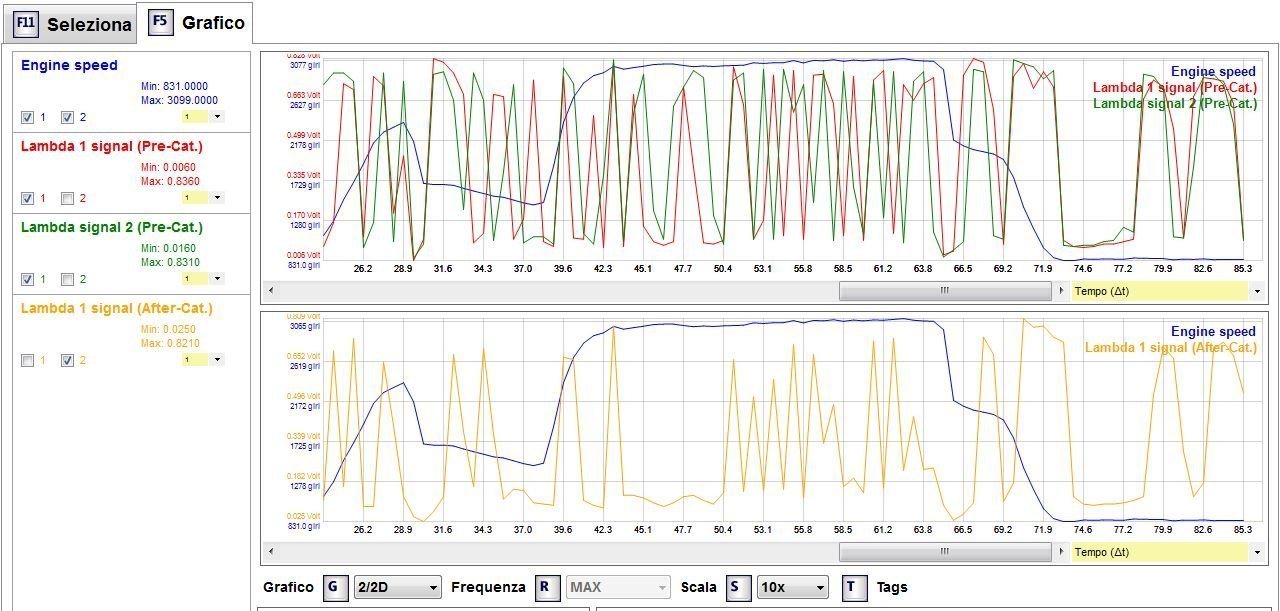Click the G shortcut icon next to Grafico
The width and height of the screenshot is (1280, 611).
point(335,587)
